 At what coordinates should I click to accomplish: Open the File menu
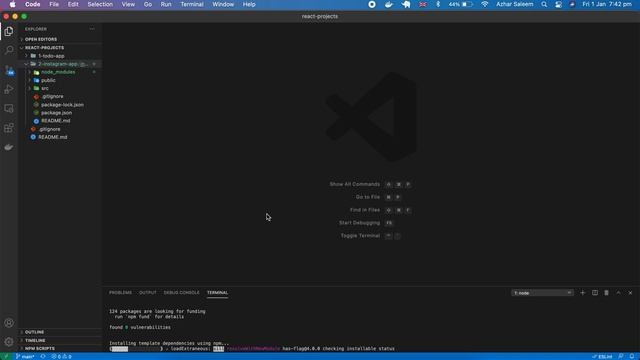click(54, 4)
